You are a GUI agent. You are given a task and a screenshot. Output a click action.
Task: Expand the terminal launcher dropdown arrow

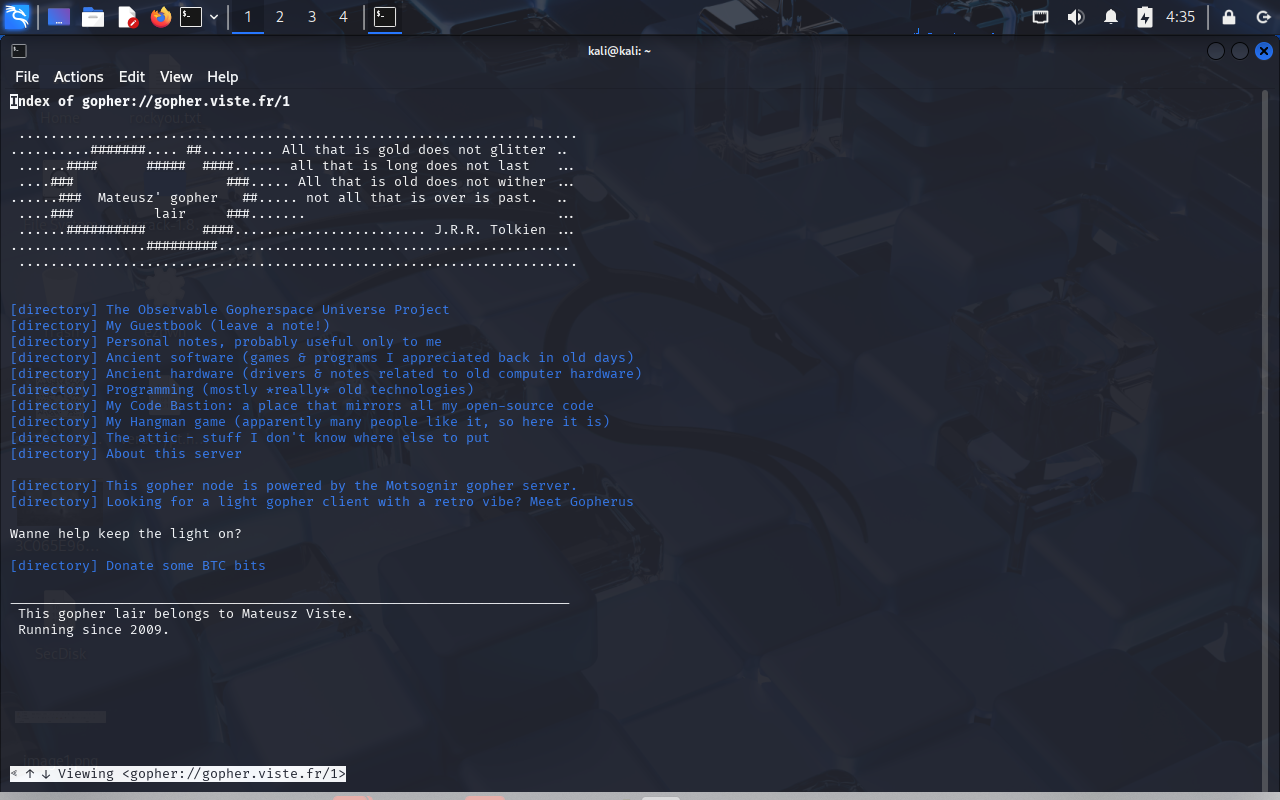[x=214, y=17]
